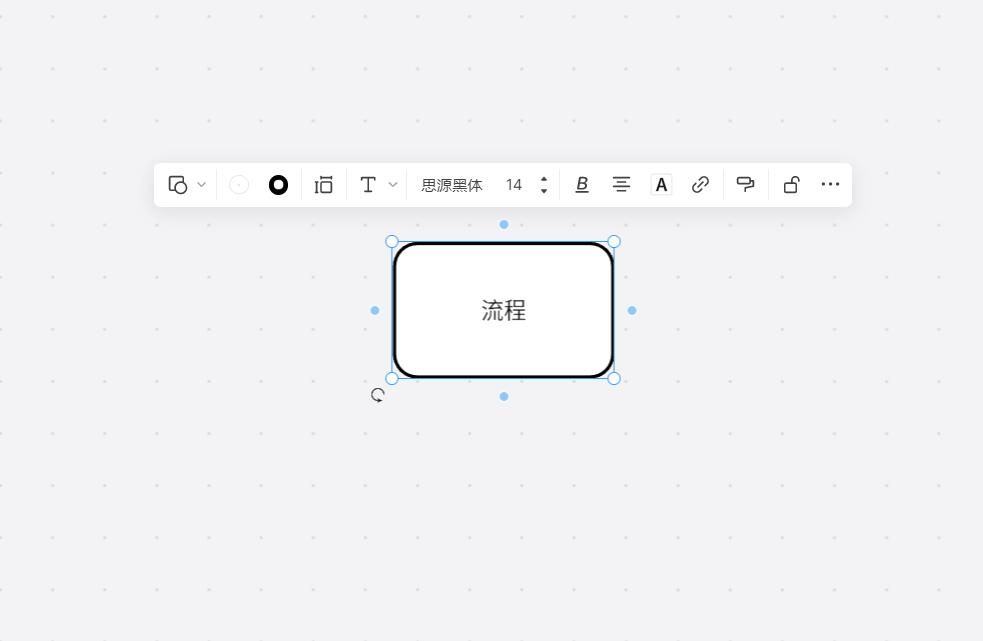Expand the shape type dropdown chevron
This screenshot has height=641, width=983.
click(201, 184)
